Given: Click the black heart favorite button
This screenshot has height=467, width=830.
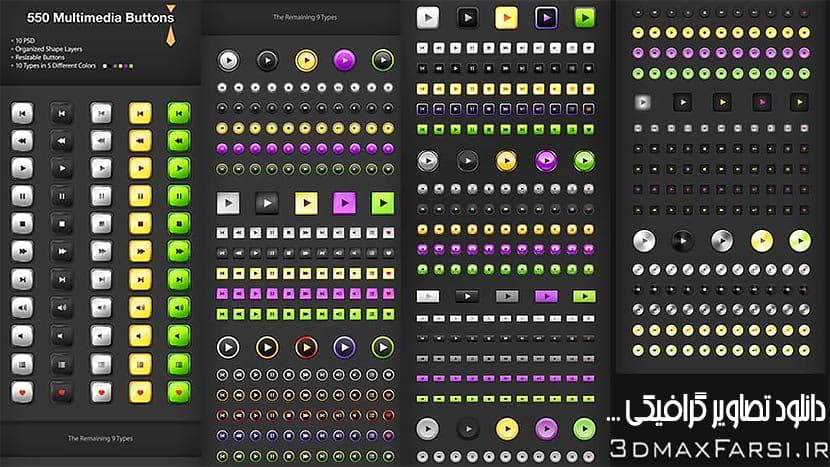Looking at the screenshot, I should (62, 390).
